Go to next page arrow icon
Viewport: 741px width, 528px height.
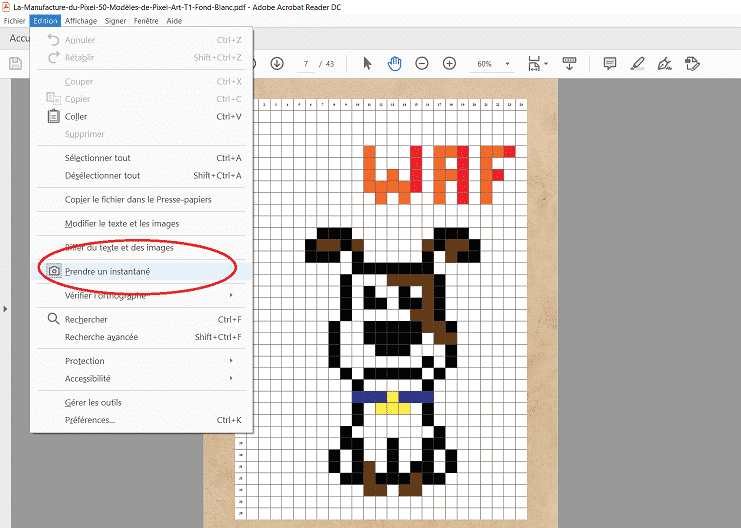[277, 63]
